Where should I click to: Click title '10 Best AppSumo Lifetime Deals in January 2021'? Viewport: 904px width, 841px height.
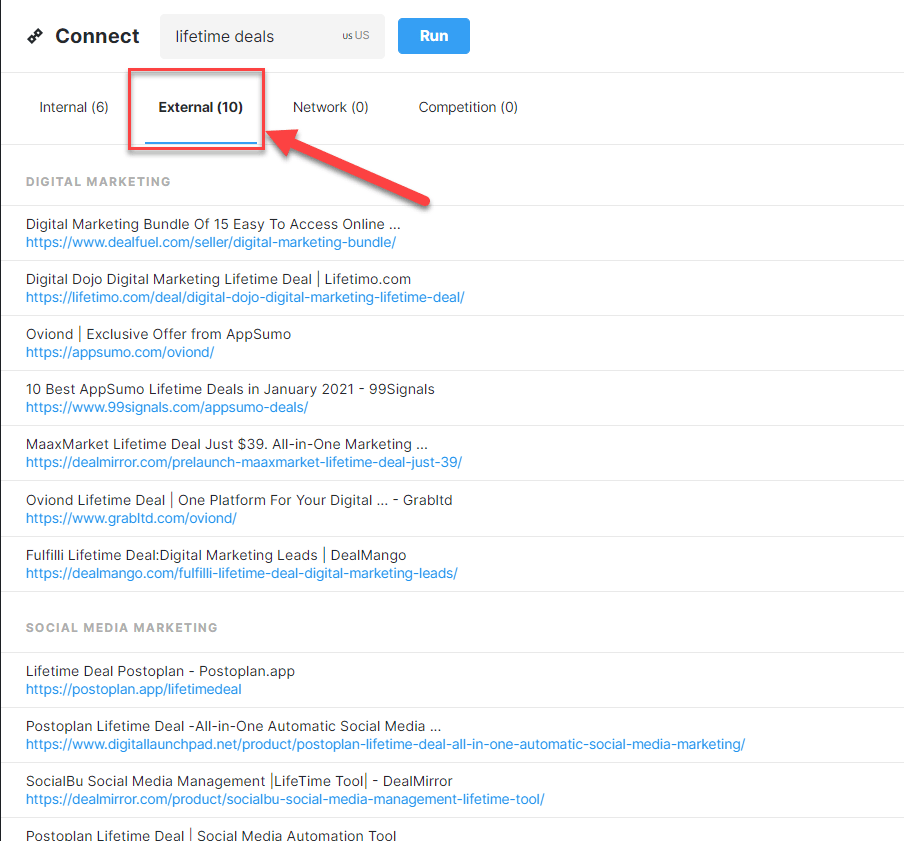[x=190, y=389]
